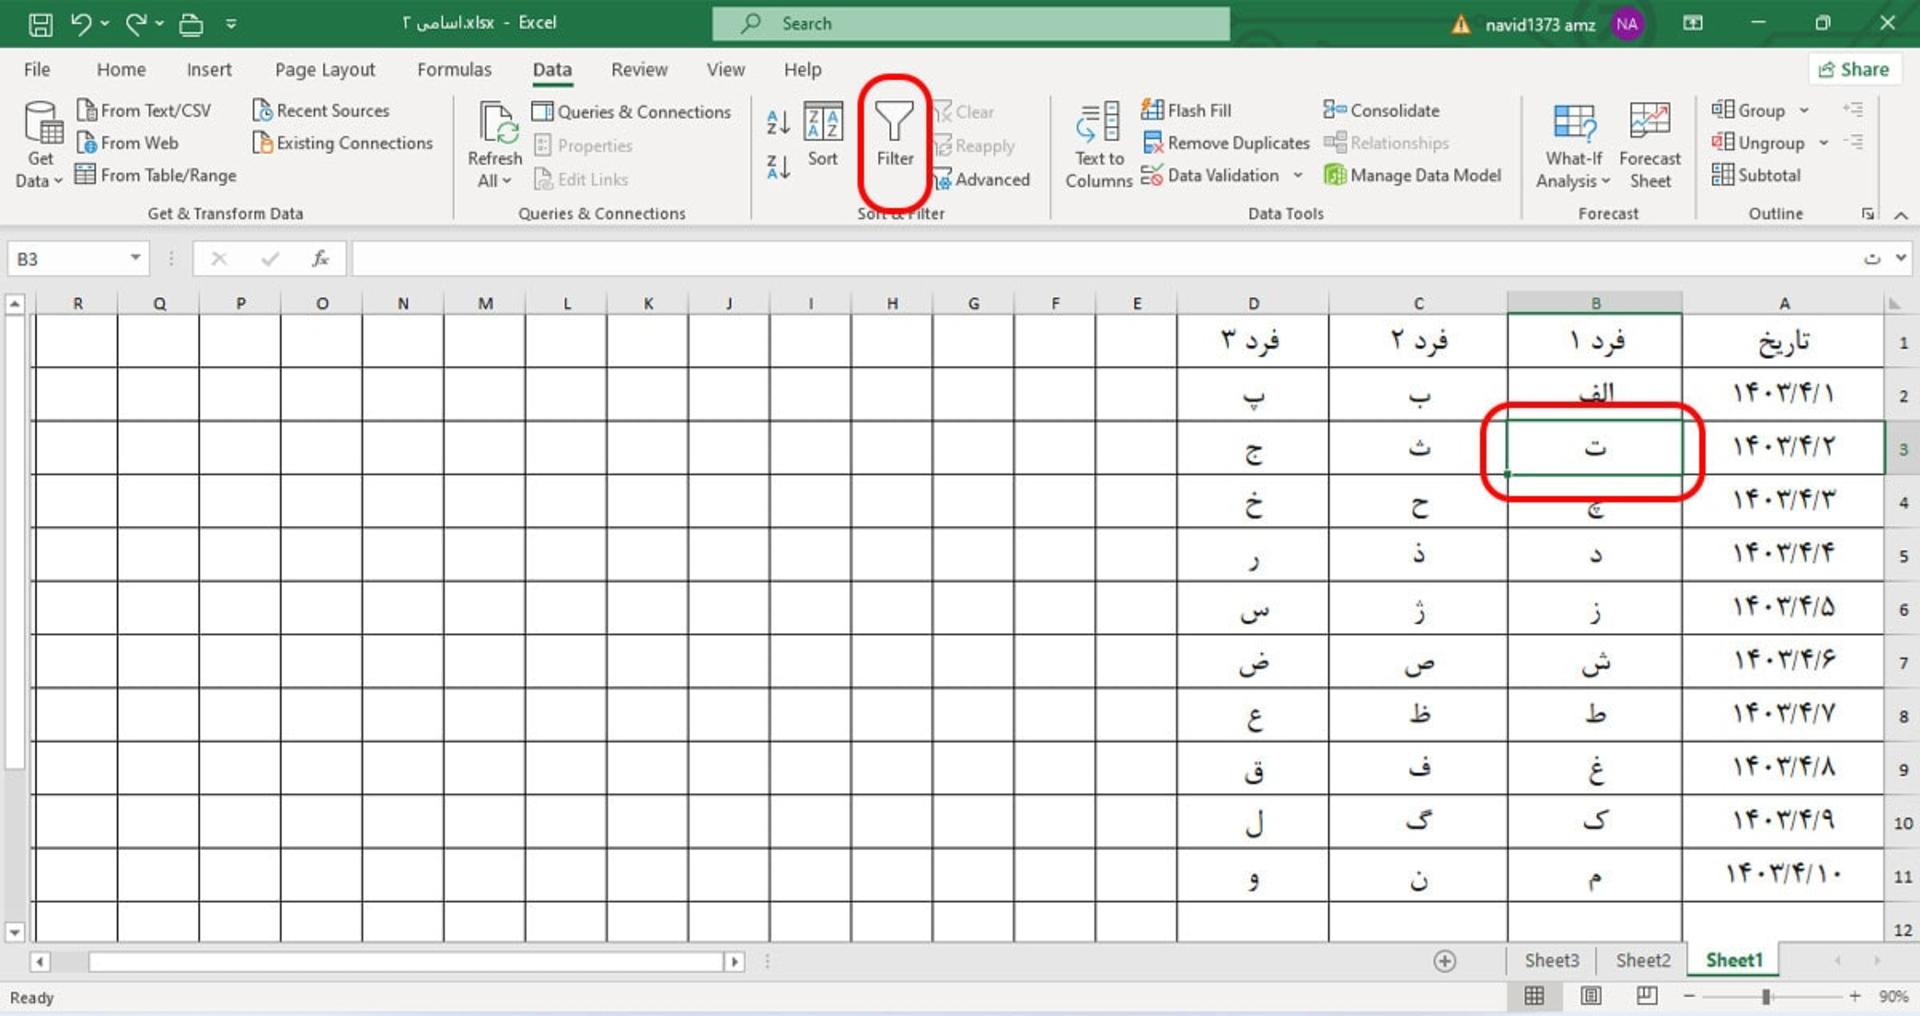Add a new sheet
1920x1016 pixels.
1445,961
